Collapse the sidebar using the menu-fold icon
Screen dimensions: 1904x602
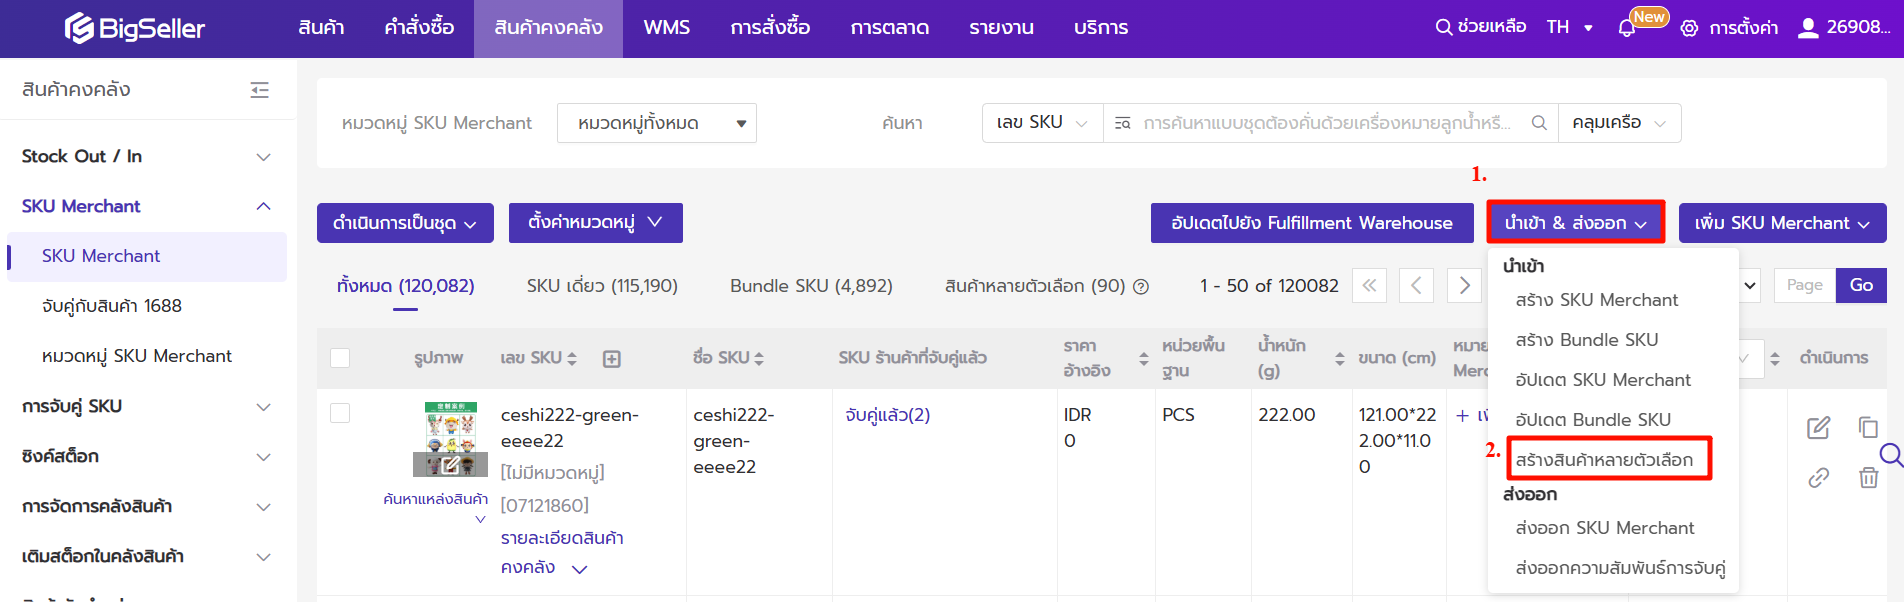click(260, 90)
